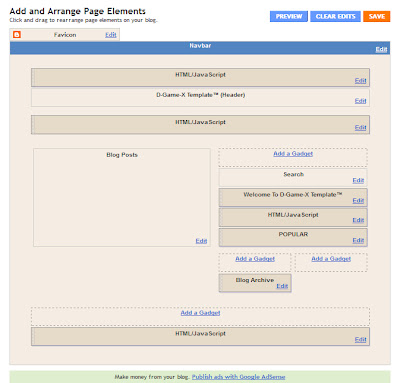Add a Gadget above the Search widget
Viewport: 400px width, 383px height.
tap(293, 154)
